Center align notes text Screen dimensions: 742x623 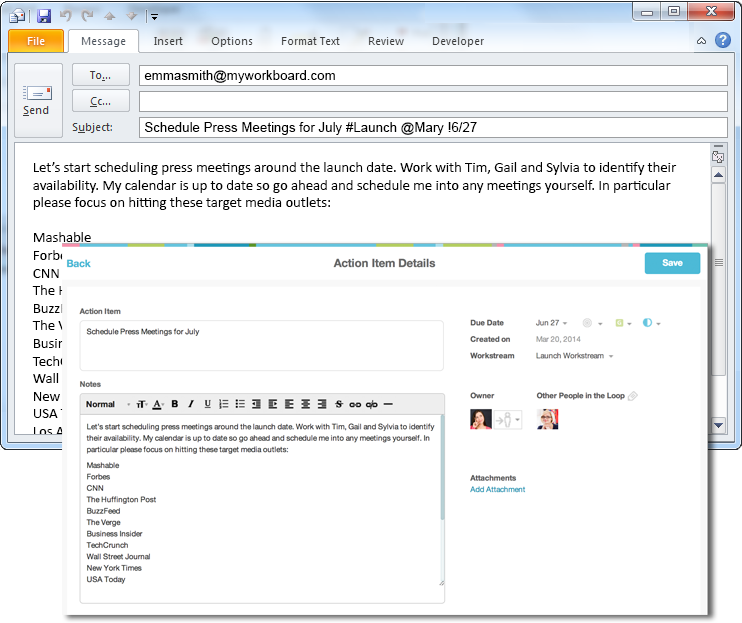(306, 404)
